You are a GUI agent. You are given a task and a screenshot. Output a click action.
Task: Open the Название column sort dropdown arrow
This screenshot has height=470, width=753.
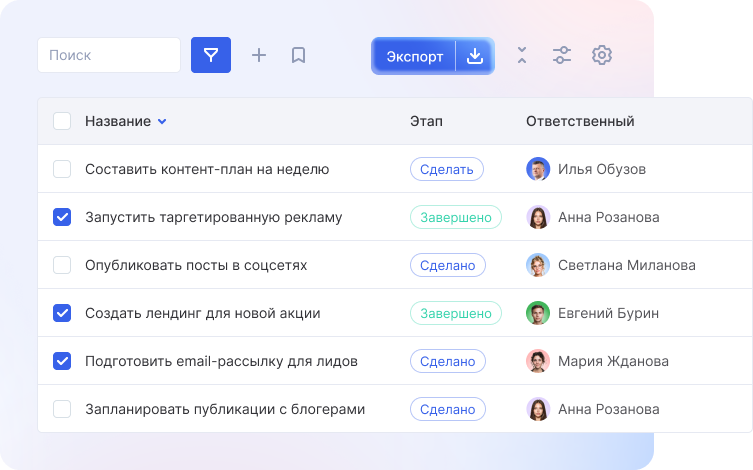(x=162, y=122)
